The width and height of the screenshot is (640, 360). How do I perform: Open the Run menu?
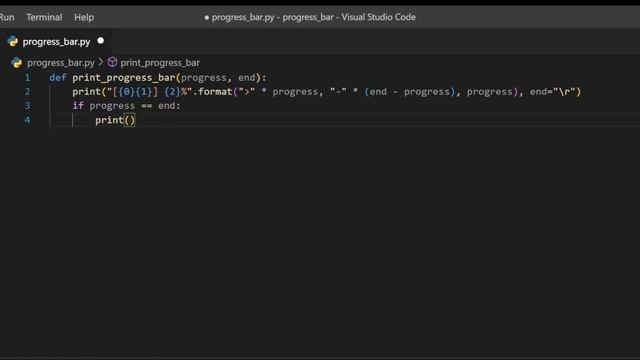coord(7,17)
